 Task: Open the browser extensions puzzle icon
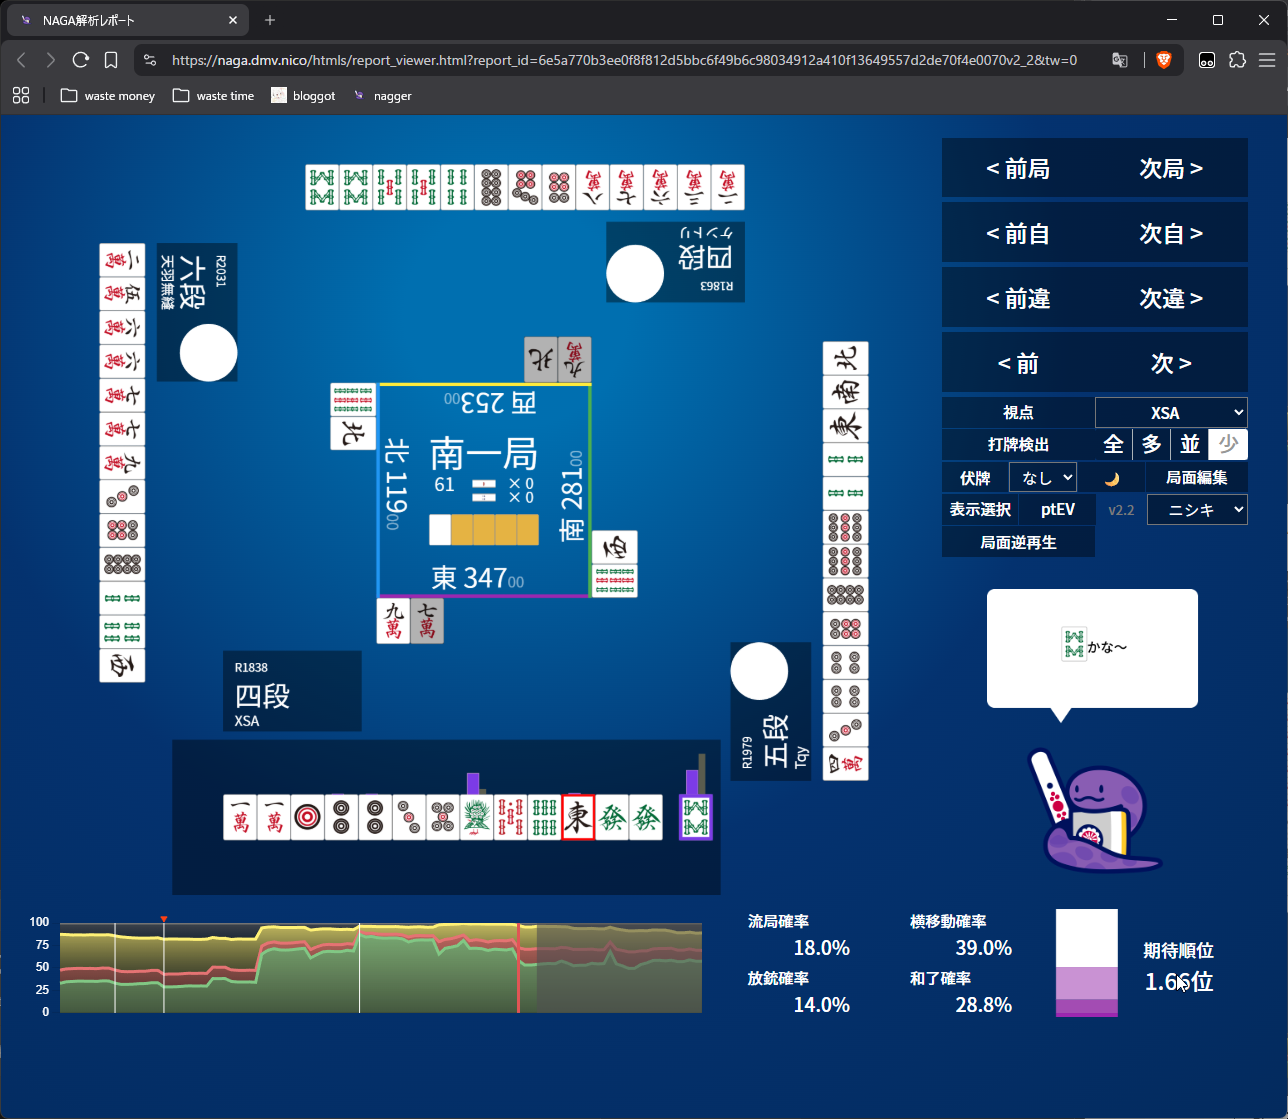(x=1237, y=60)
